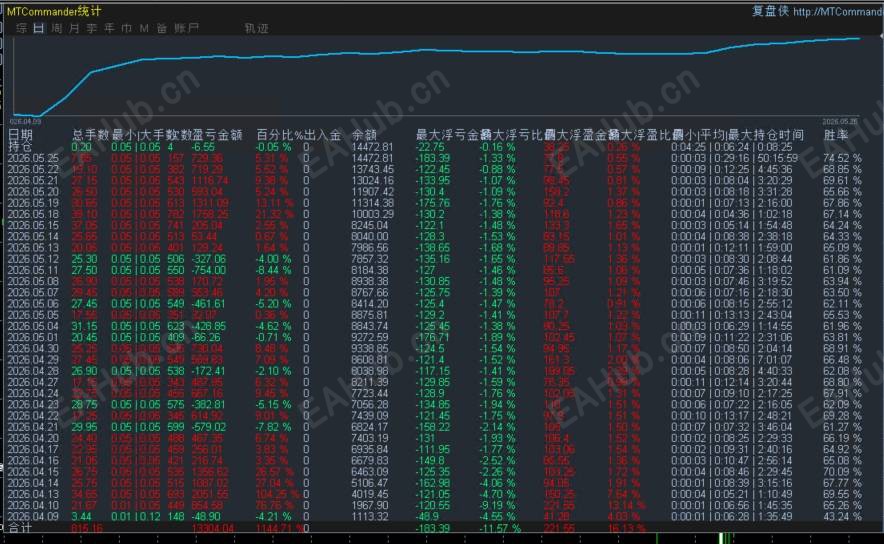The height and width of the screenshot is (544, 884).
Task: Select the 2026.04.21 date row
Action: (33, 427)
